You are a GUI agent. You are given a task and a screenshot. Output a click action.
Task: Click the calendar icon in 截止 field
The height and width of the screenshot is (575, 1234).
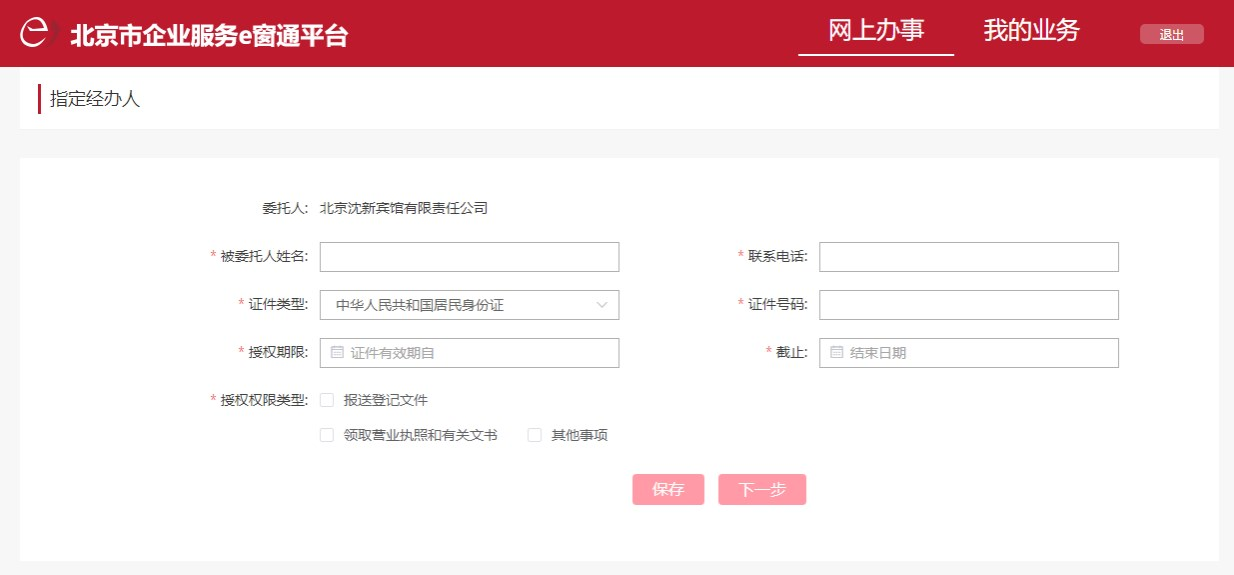pyautogui.click(x=837, y=352)
